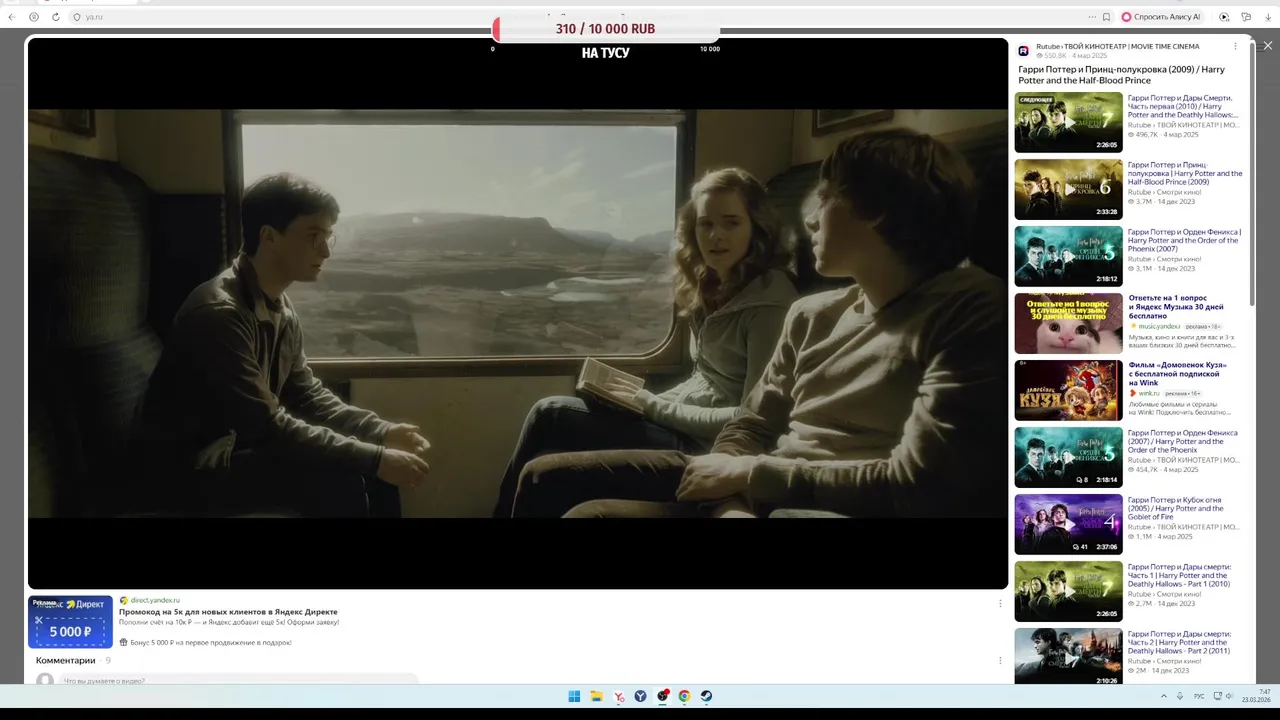Open Half-Blood Prince thumbnail lasting 2:33:28
The height and width of the screenshot is (720, 1280).
pos(1068,189)
